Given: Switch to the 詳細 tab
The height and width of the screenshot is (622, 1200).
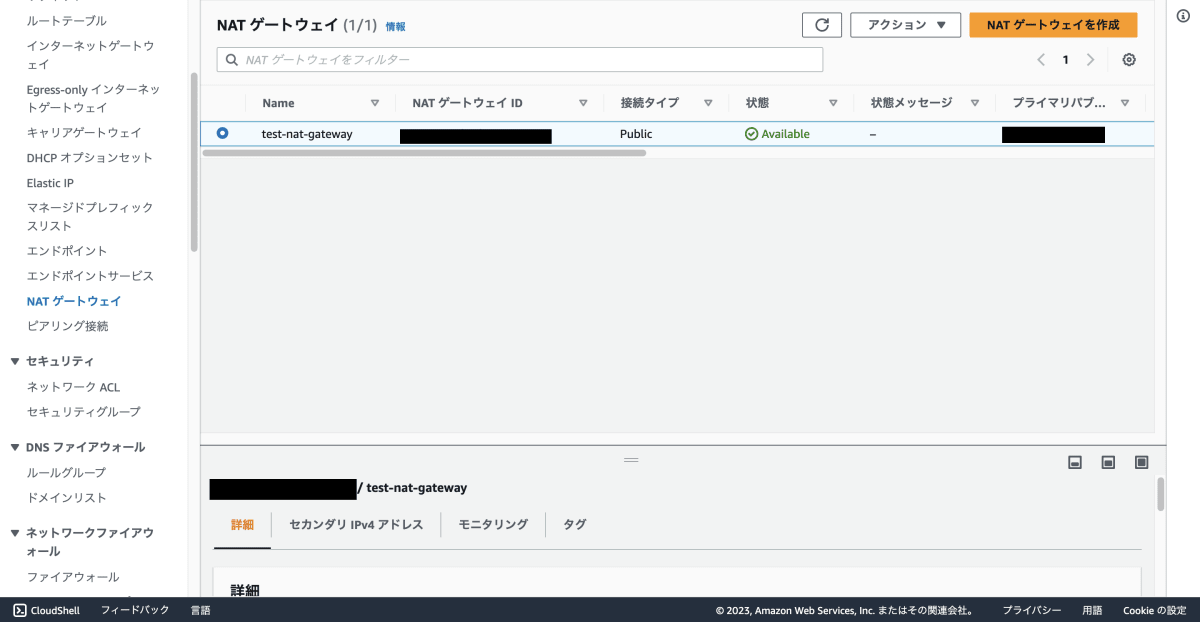Looking at the screenshot, I should coord(242,524).
